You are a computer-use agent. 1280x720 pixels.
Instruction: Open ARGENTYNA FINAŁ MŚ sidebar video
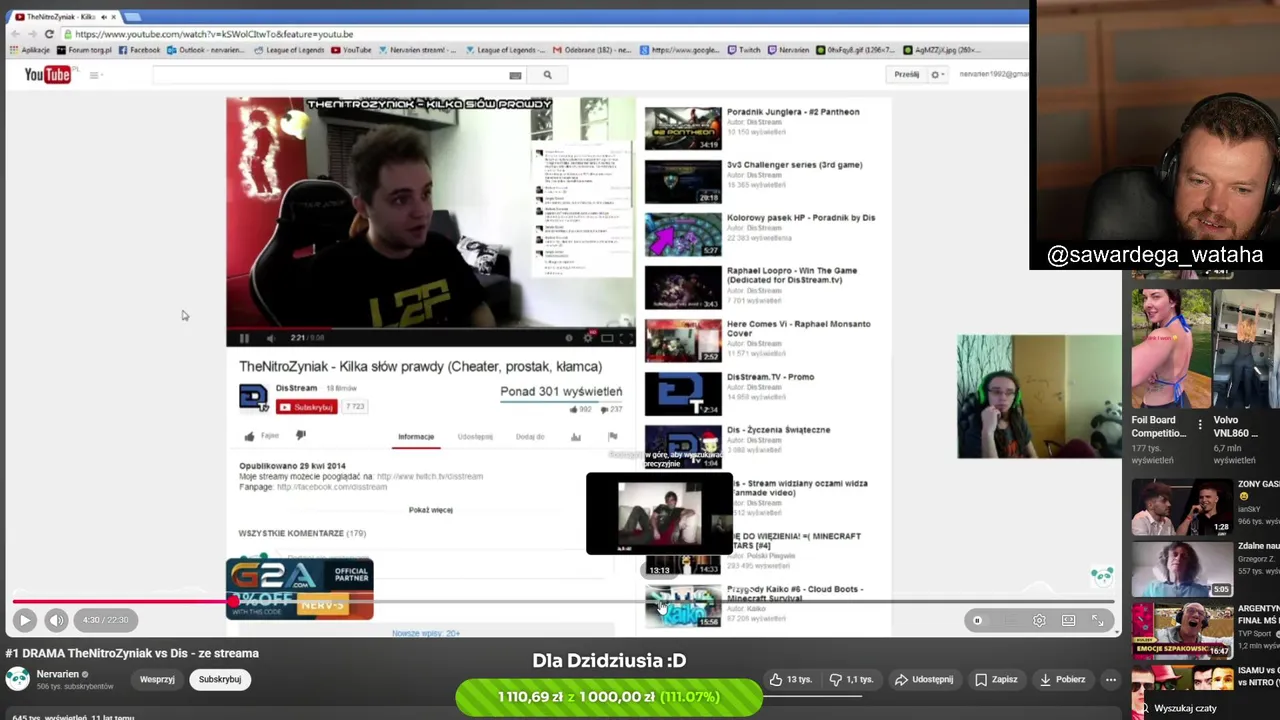[x=1182, y=630]
